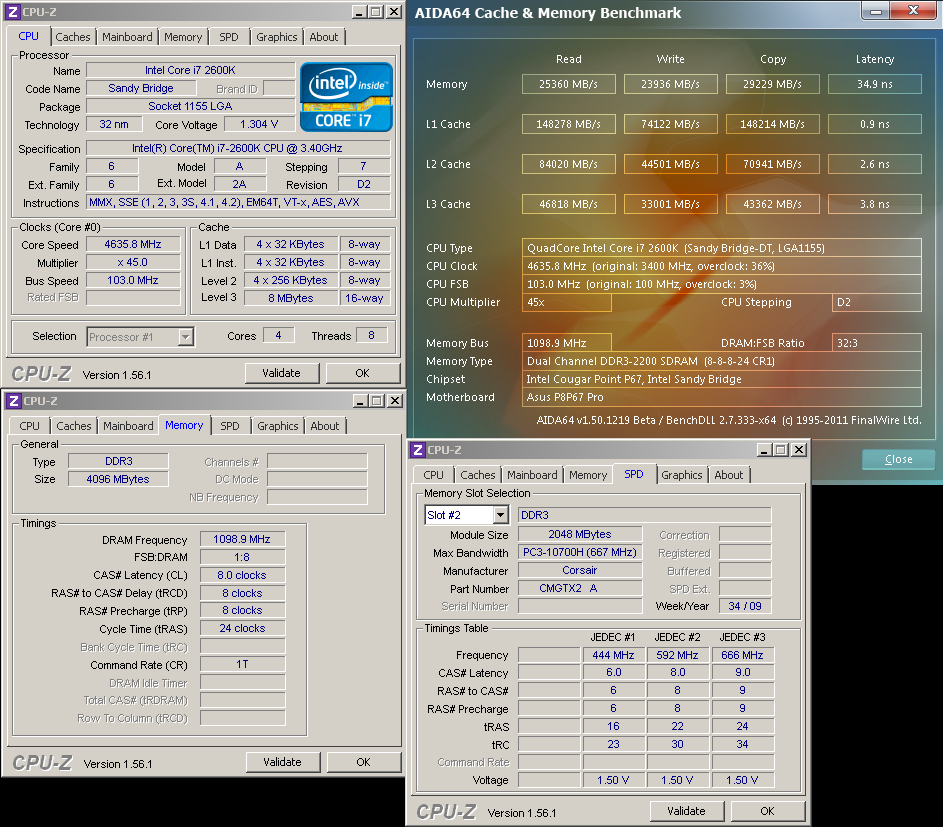
Task: Select CPU tab in the memory-timings CPU-Z window
Action: click(x=29, y=426)
